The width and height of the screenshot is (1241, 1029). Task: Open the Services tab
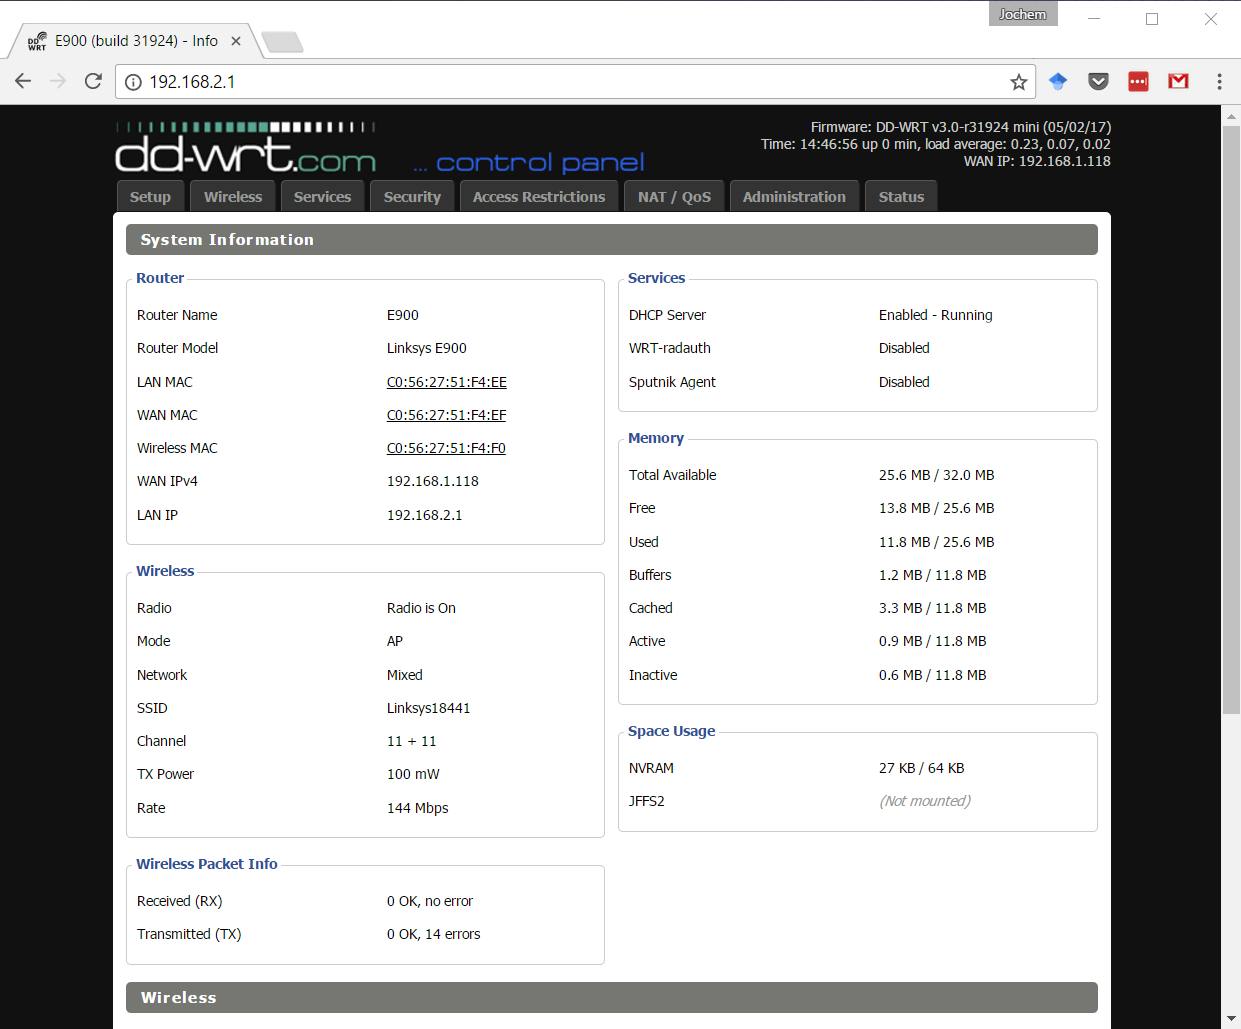point(322,196)
